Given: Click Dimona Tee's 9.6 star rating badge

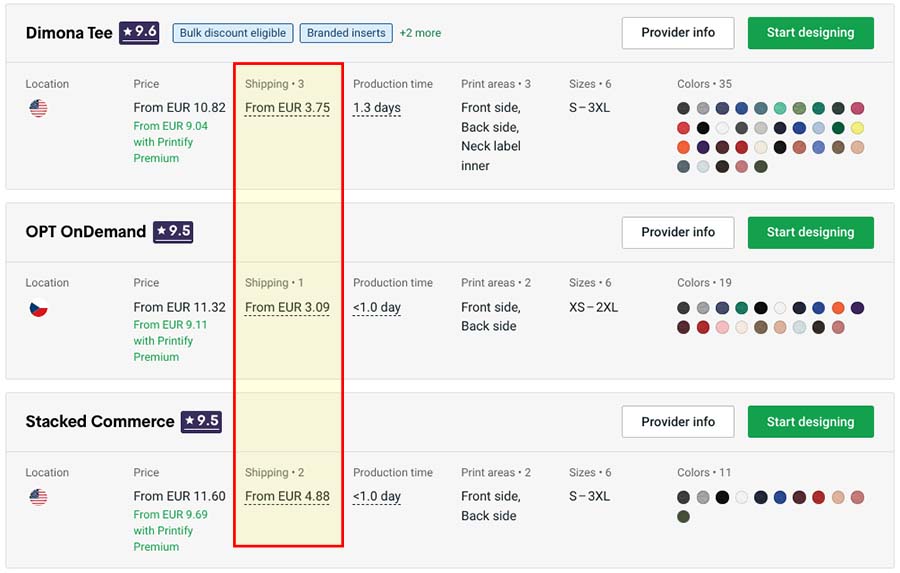Looking at the screenshot, I should (139, 33).
